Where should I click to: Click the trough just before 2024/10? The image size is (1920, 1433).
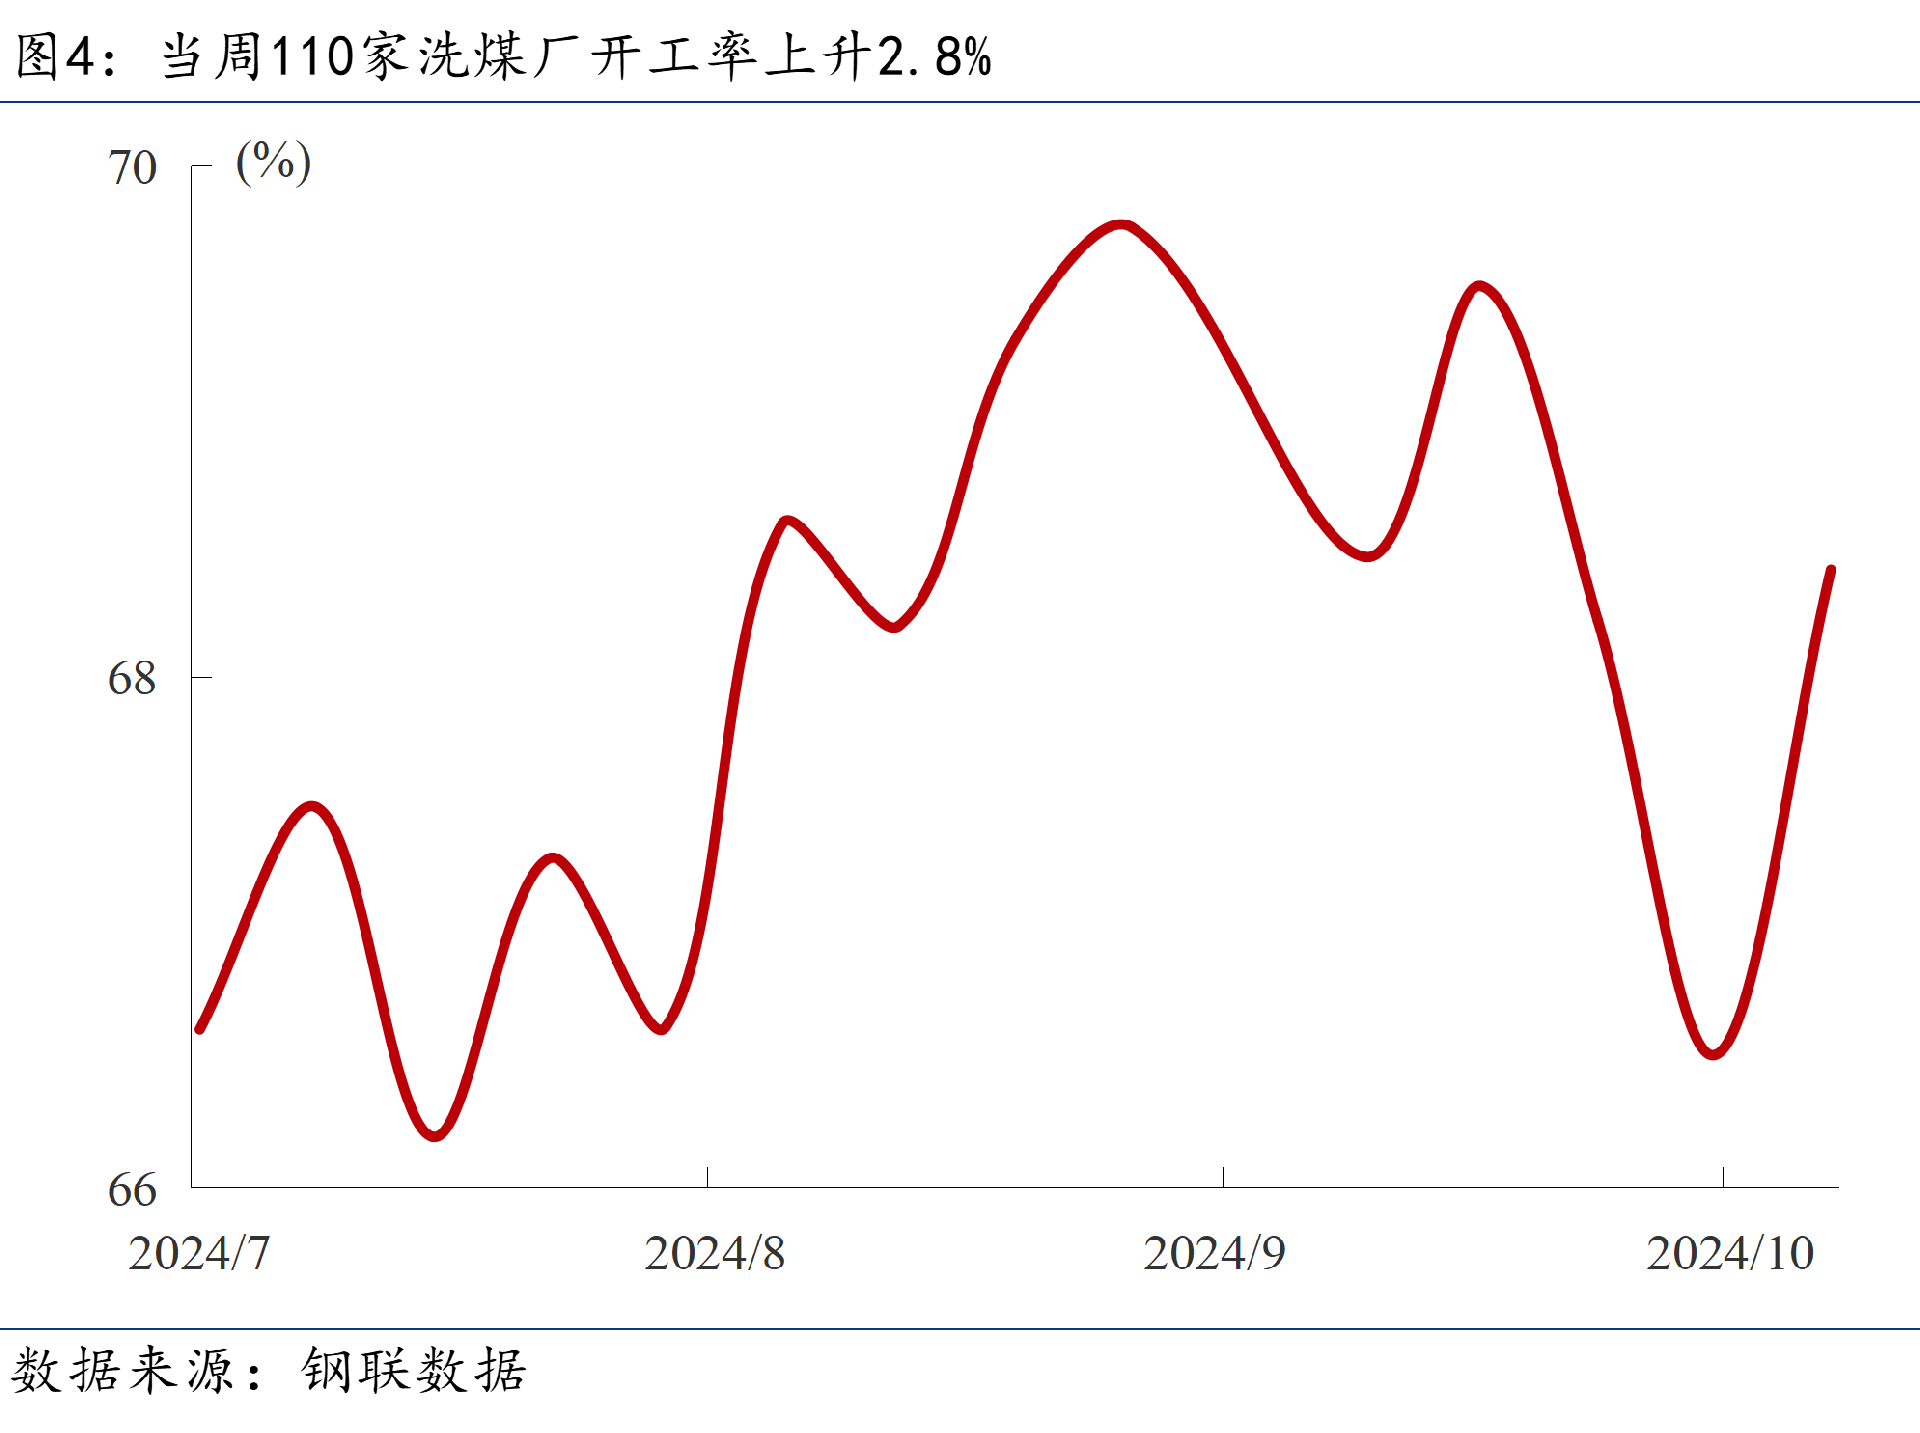click(x=1714, y=1053)
